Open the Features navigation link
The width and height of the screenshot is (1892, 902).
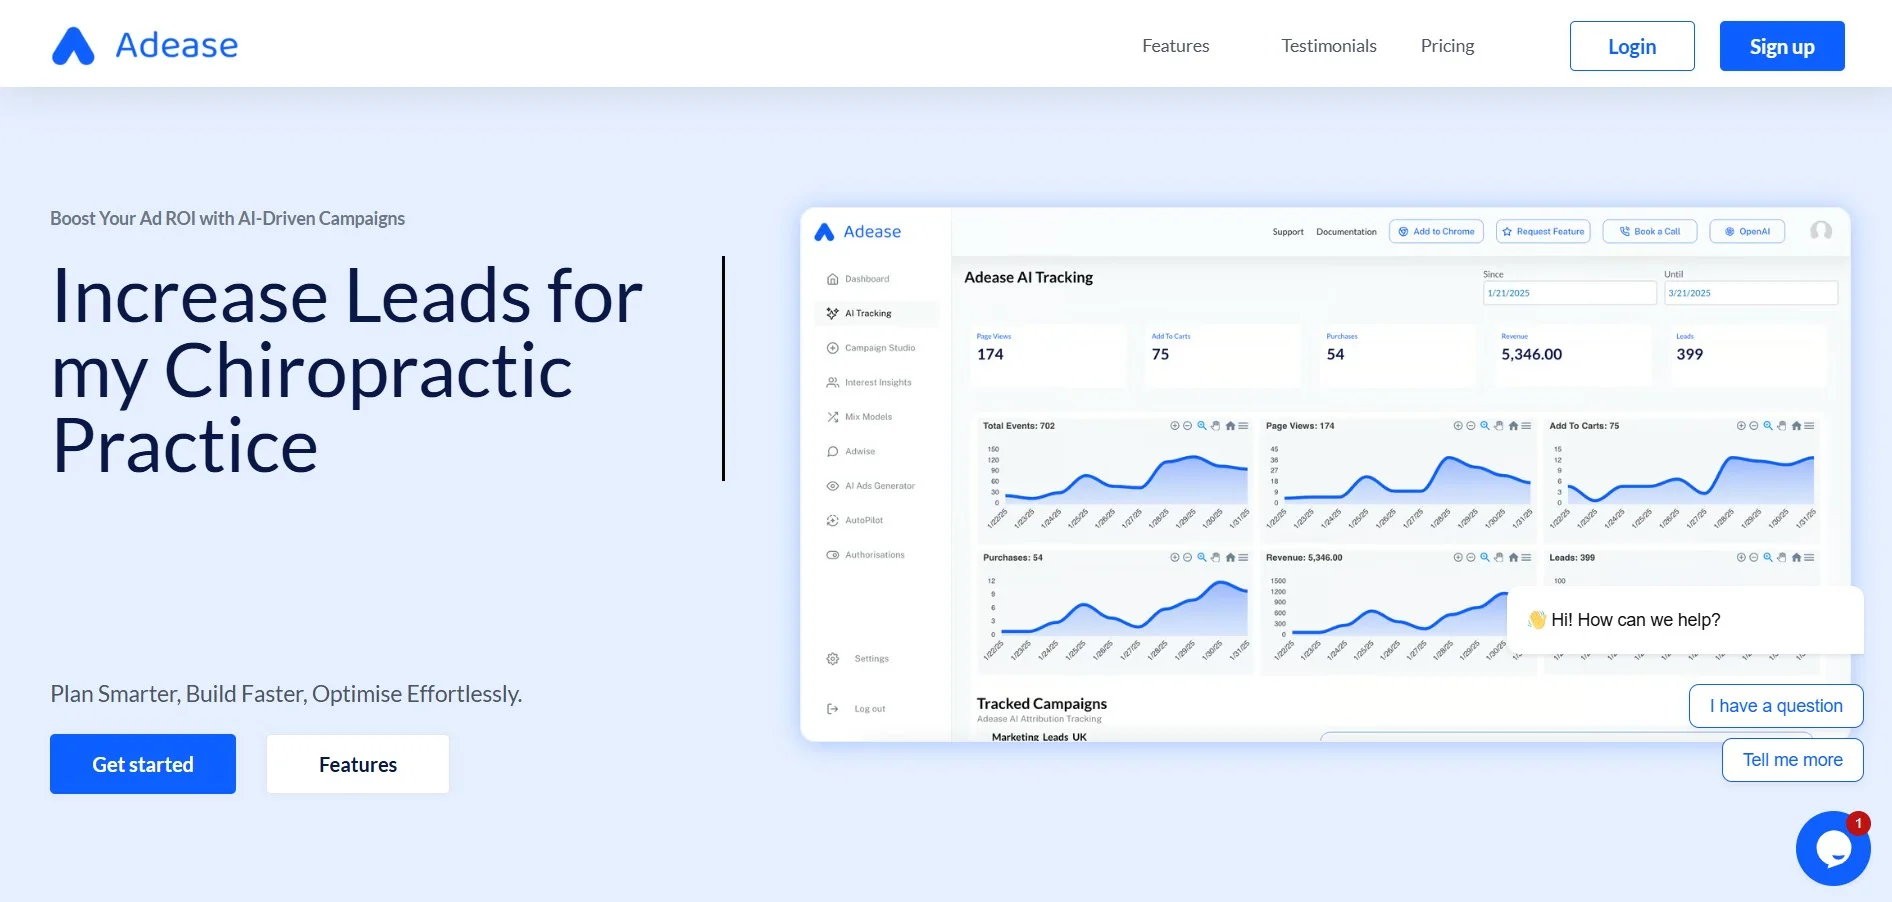(x=1175, y=46)
